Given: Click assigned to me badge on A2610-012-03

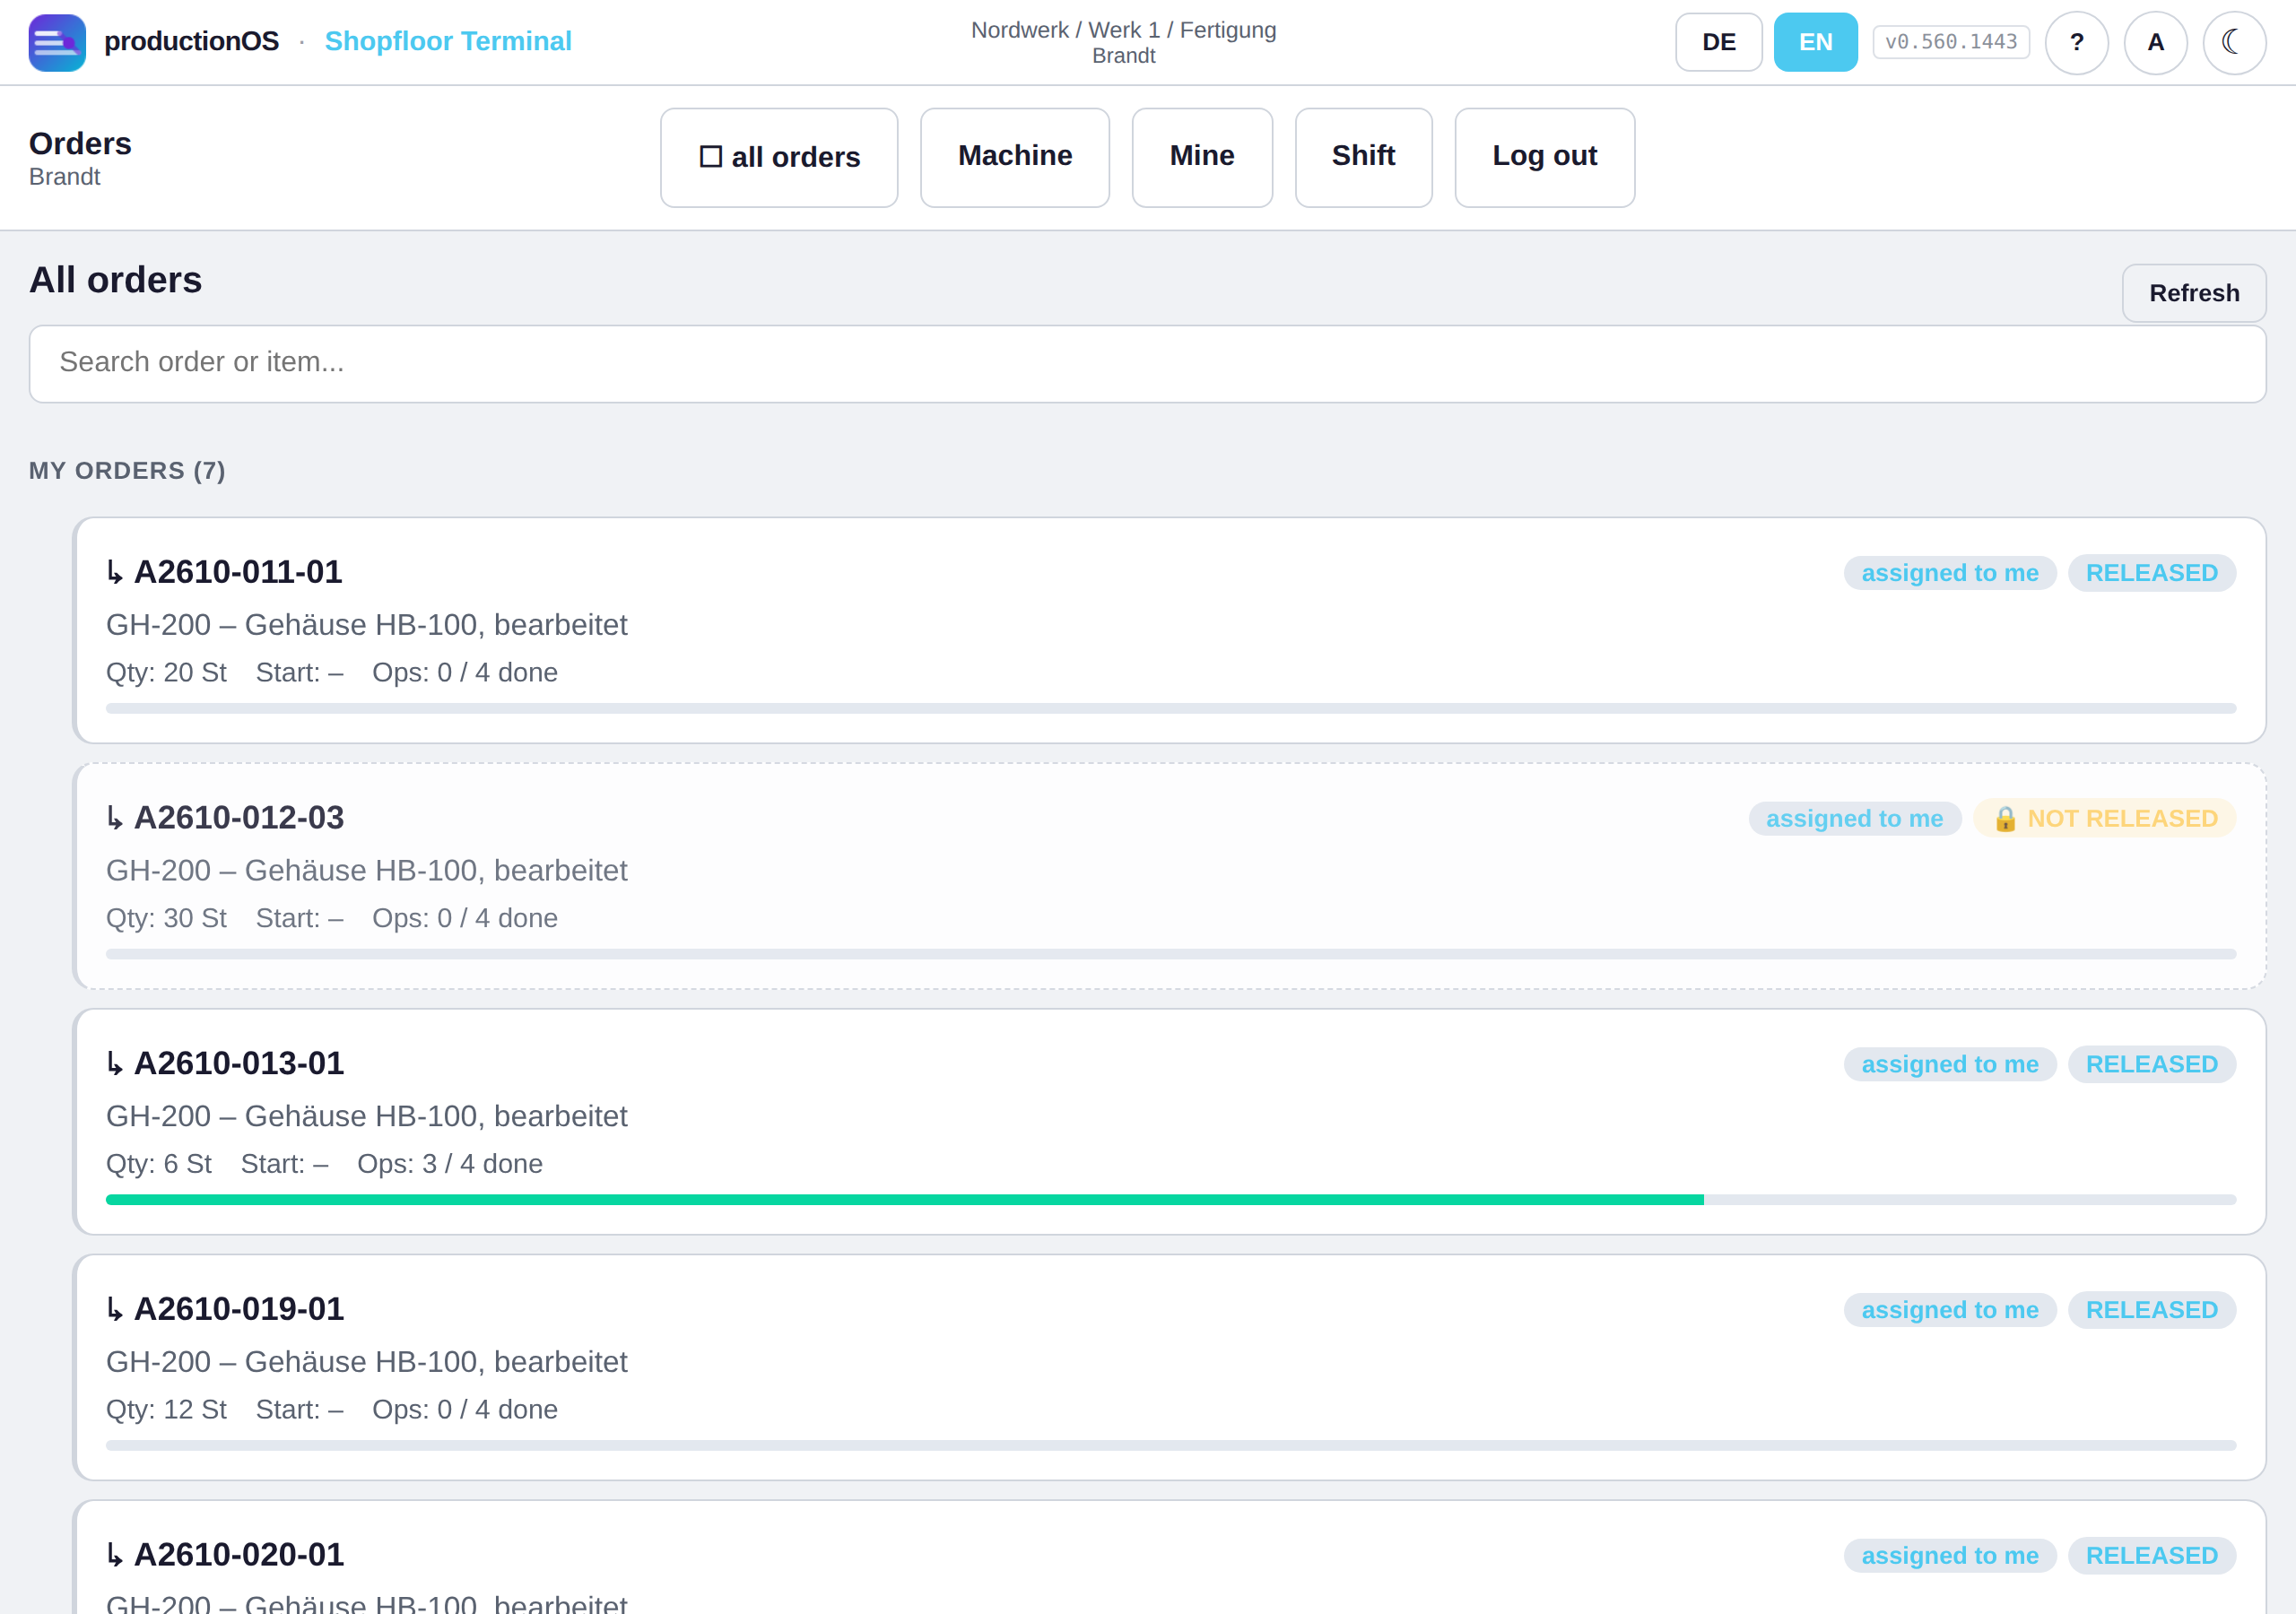Looking at the screenshot, I should pyautogui.click(x=1854, y=819).
